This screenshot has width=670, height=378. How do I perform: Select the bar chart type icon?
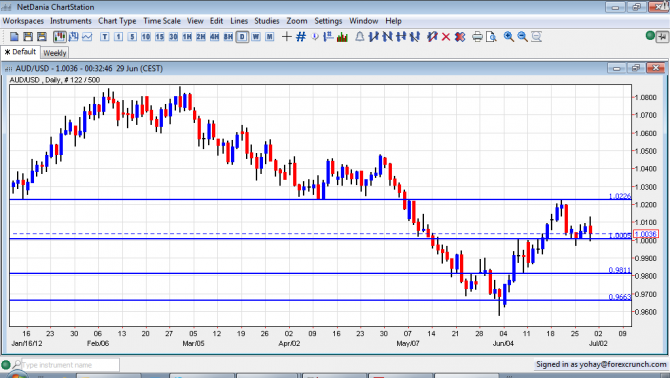tap(73, 37)
